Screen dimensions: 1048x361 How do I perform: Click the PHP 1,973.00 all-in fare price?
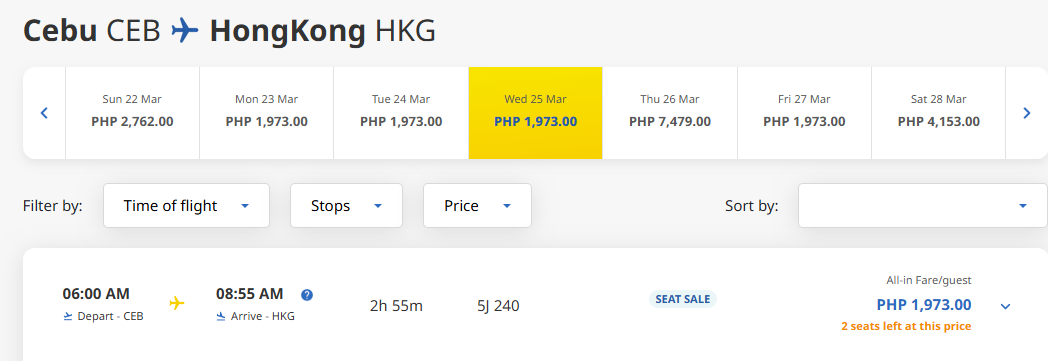point(924,305)
